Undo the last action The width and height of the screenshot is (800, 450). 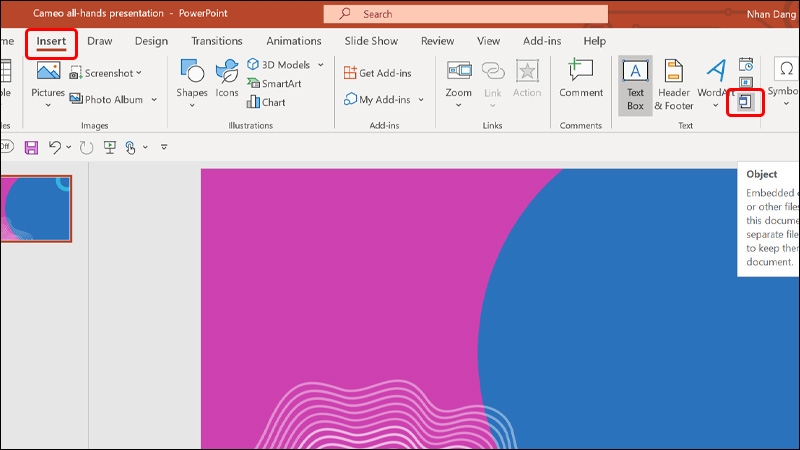[x=55, y=147]
